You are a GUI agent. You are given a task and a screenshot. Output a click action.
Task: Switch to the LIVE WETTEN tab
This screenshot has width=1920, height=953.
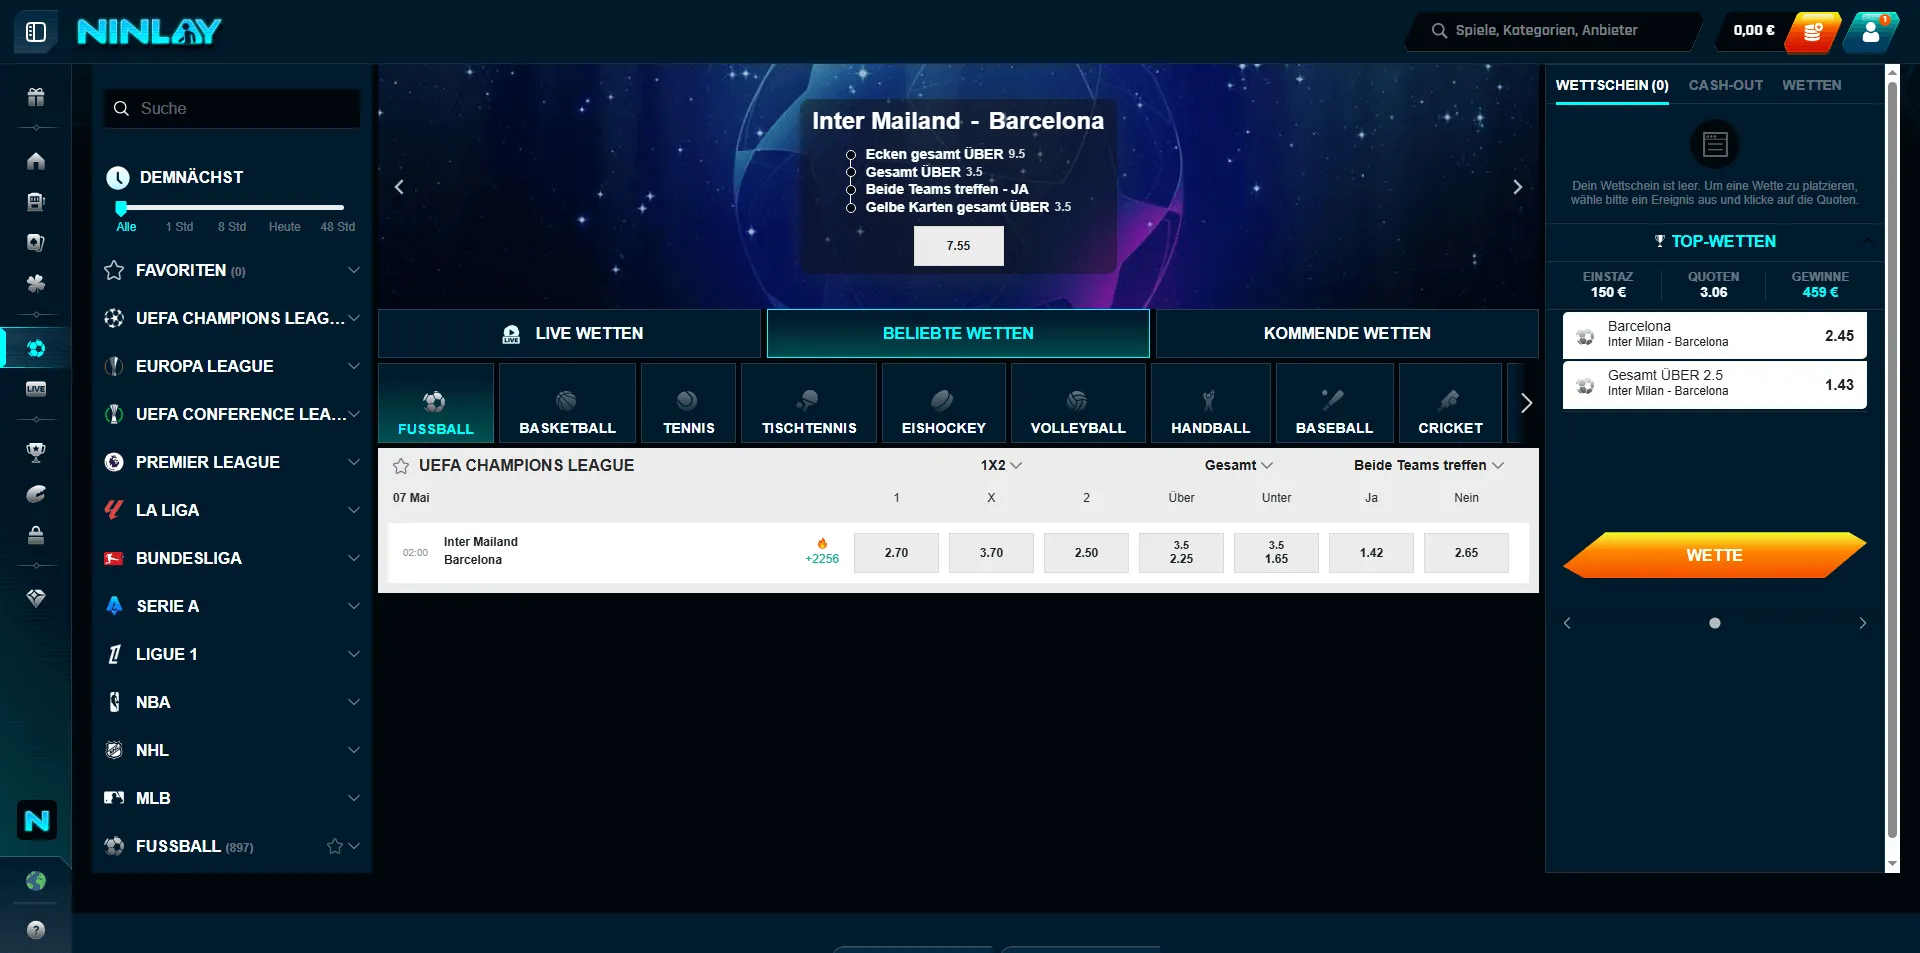click(570, 334)
